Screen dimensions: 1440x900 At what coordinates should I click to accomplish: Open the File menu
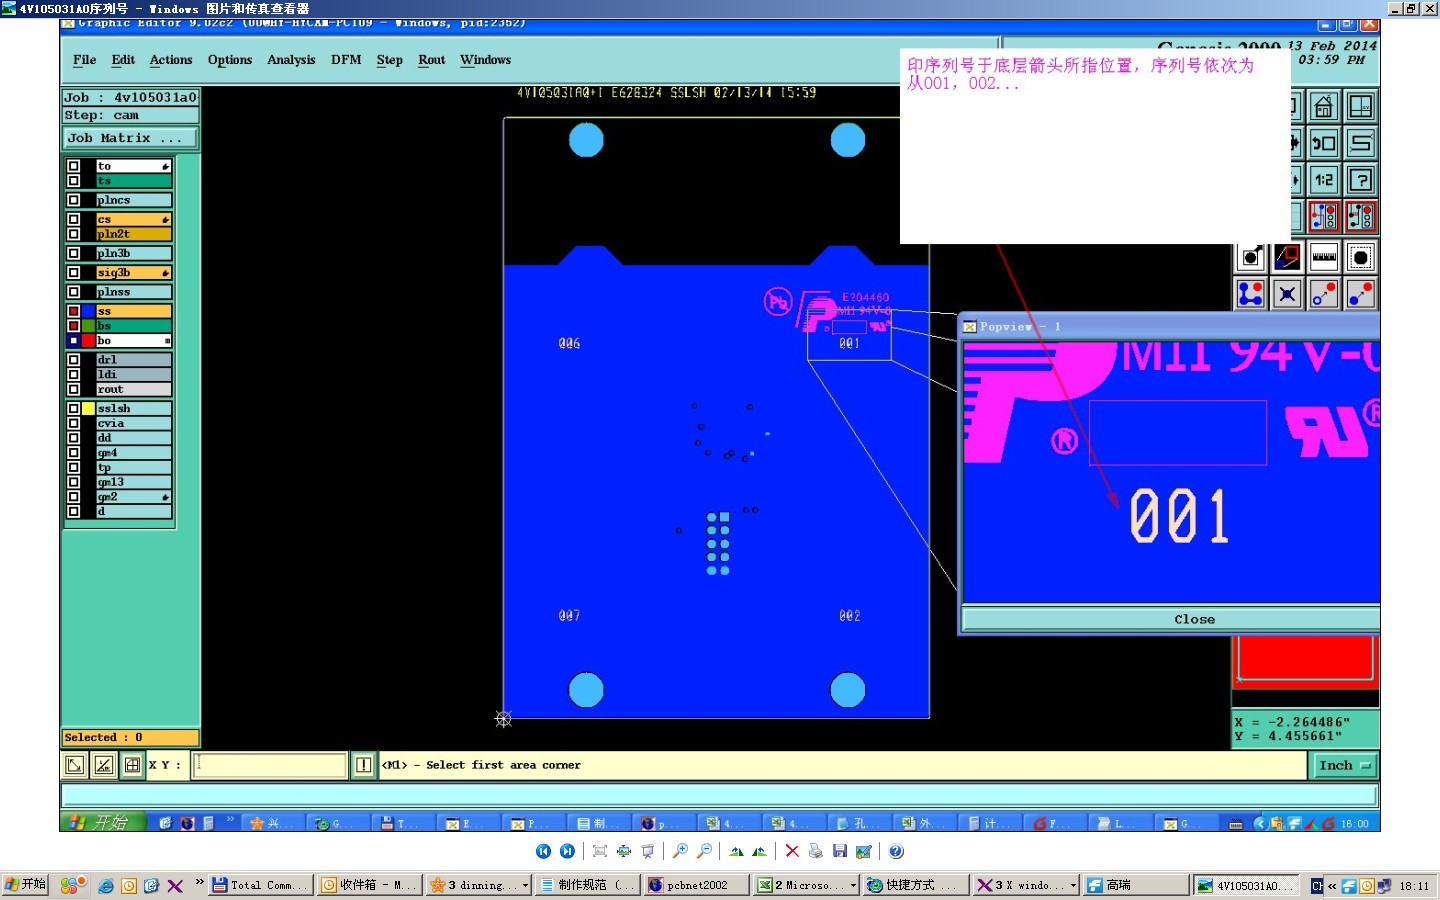[x=84, y=60]
